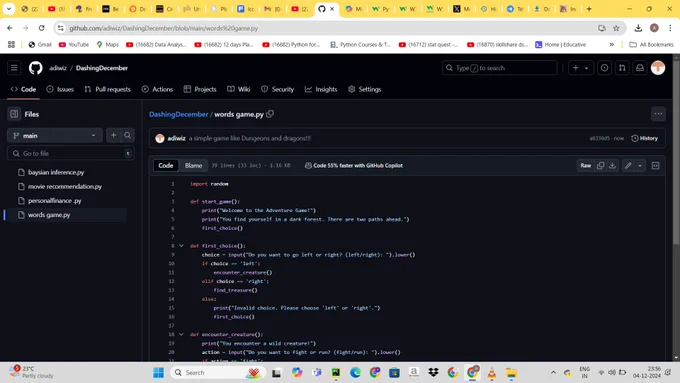Open the symbols panel icon
The height and width of the screenshot is (383, 680).
point(655,165)
